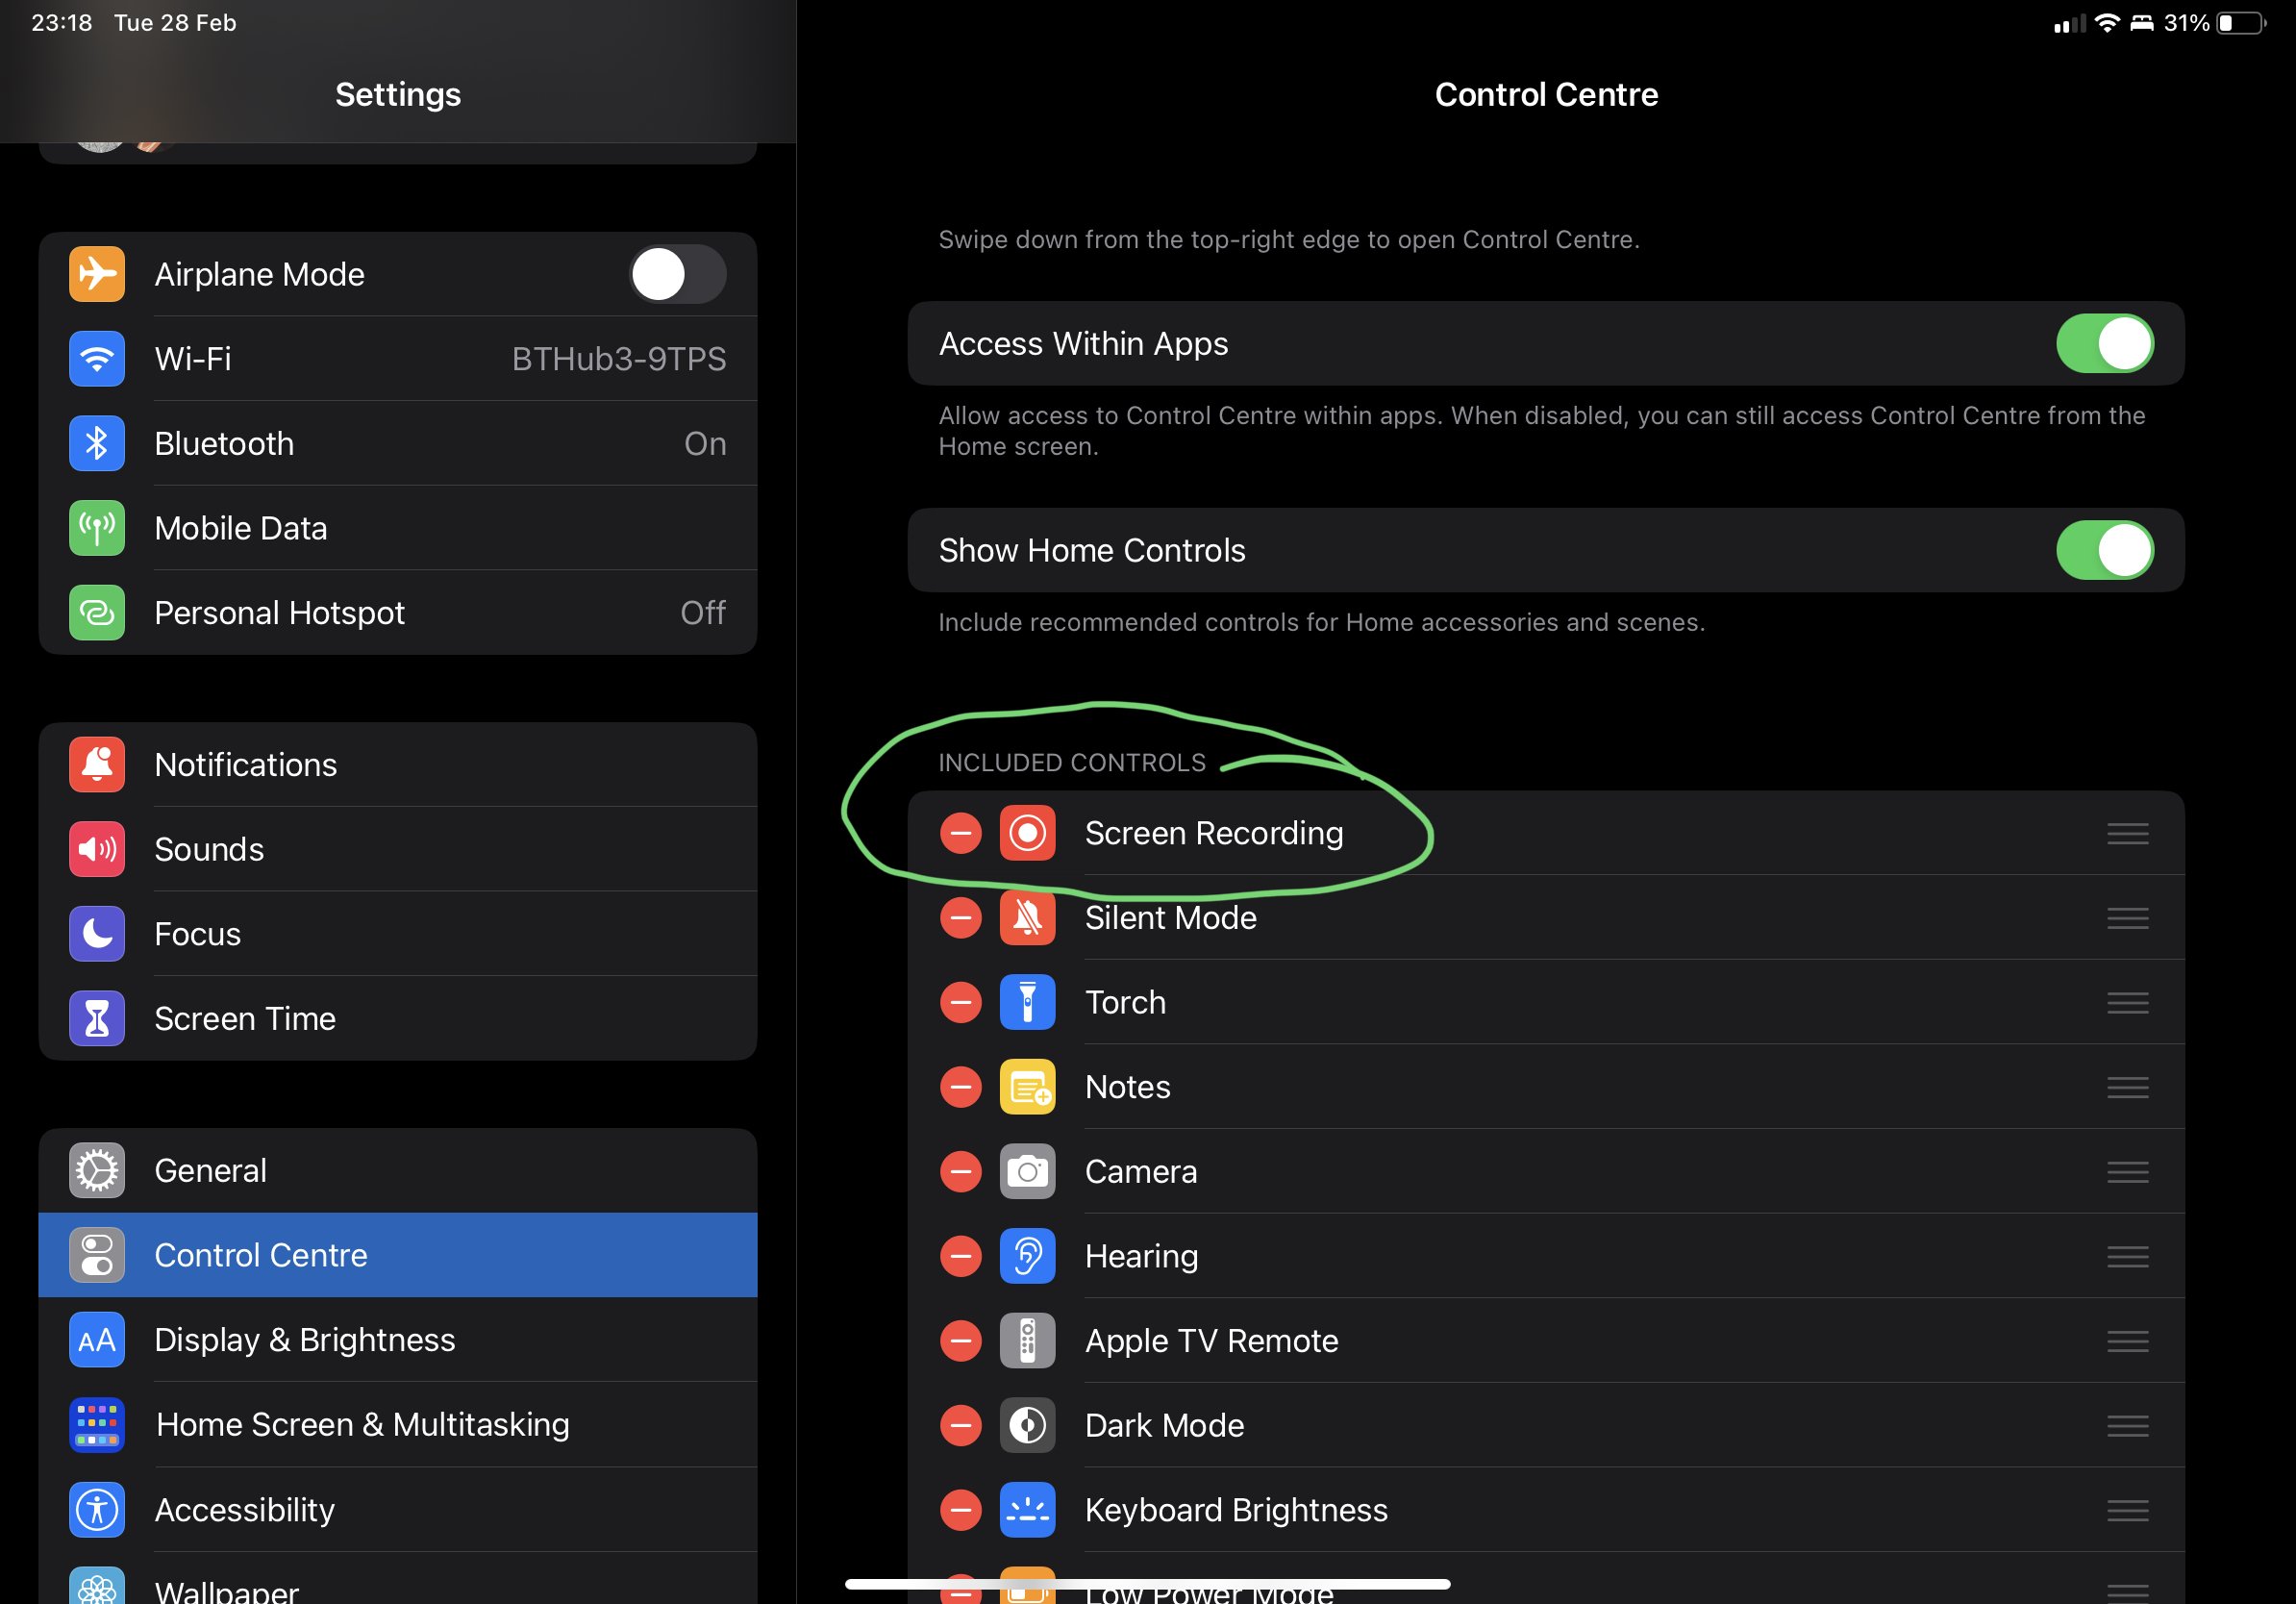Open Focus settings
Image resolution: width=2296 pixels, height=1604 pixels.
398,934
